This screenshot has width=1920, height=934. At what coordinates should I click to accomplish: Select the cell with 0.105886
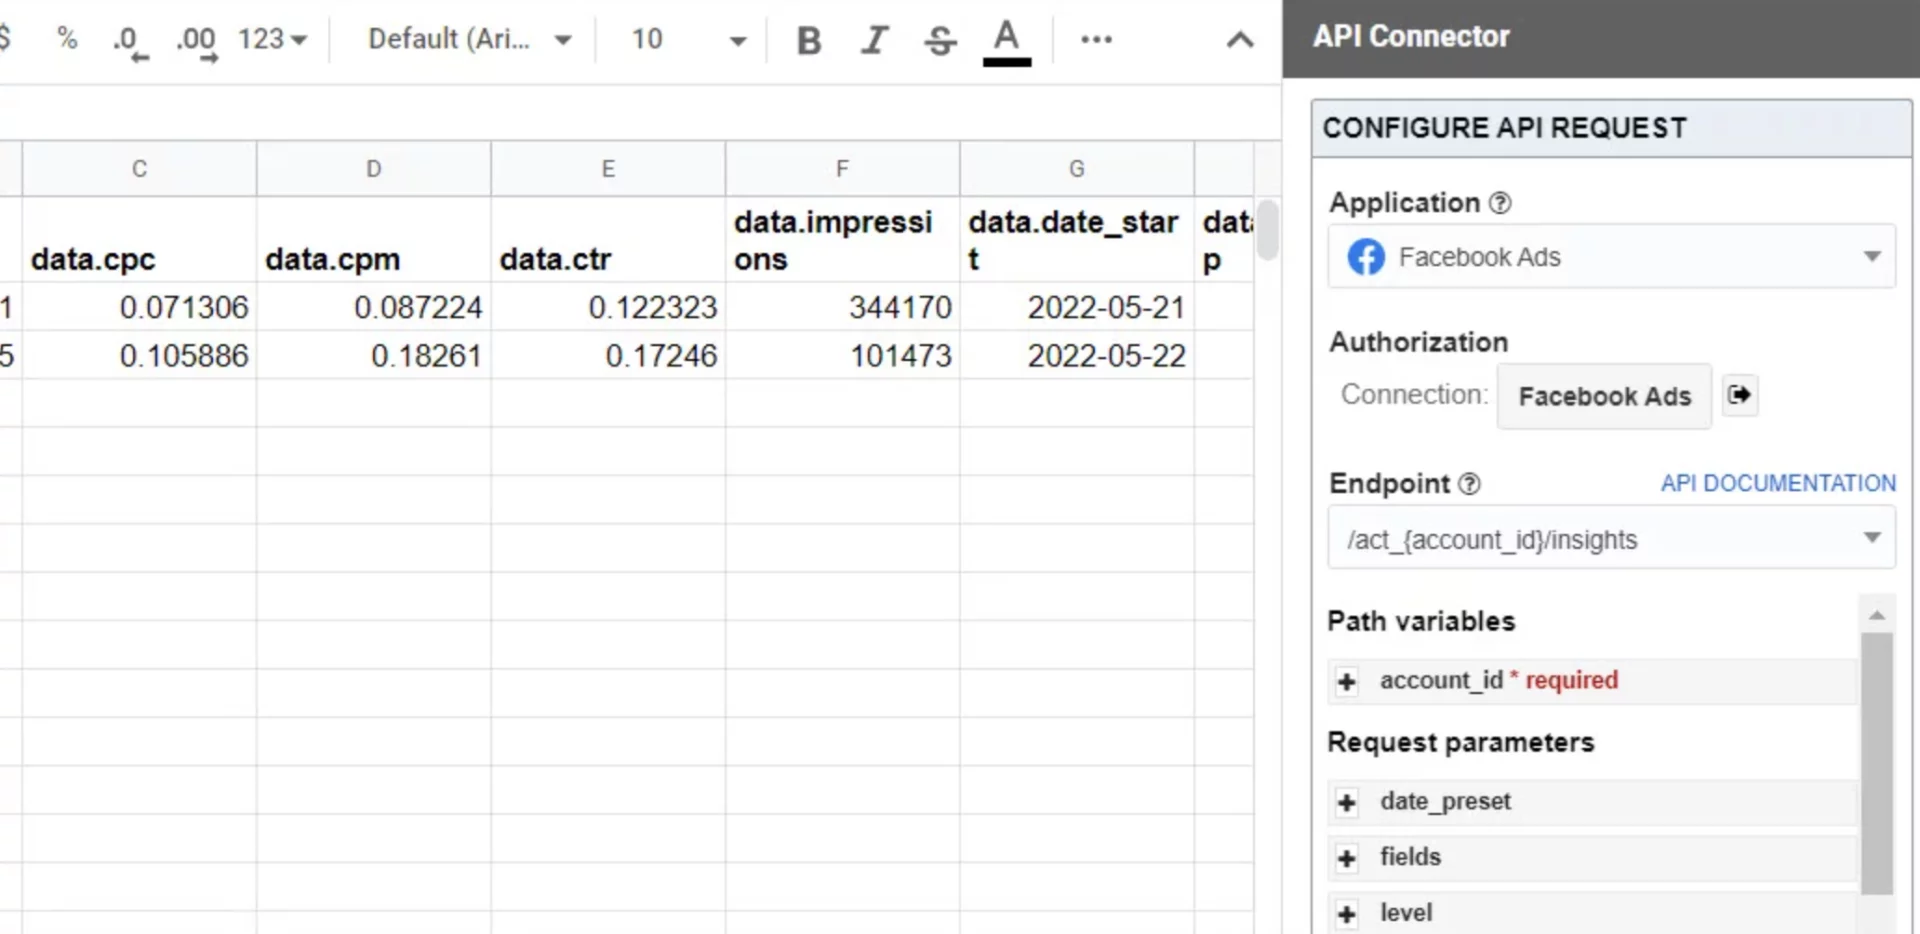tap(139, 355)
